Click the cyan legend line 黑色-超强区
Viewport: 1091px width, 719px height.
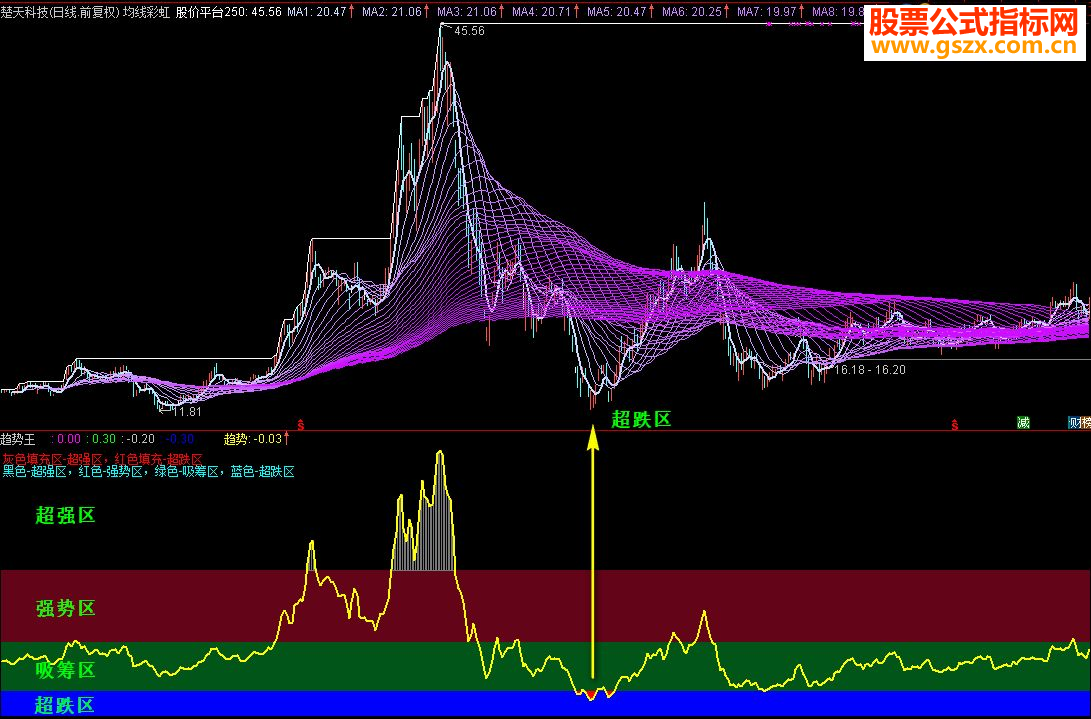point(148,472)
